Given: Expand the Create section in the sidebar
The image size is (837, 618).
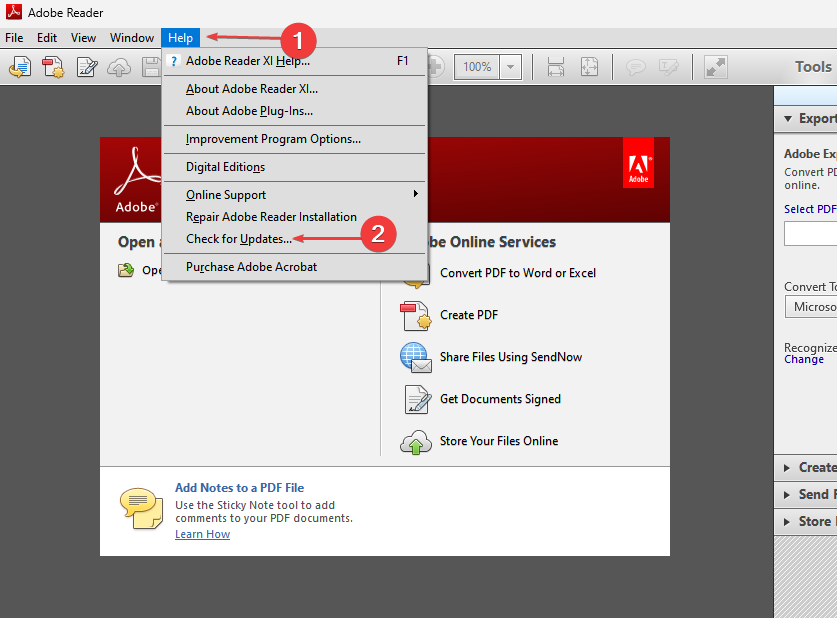Looking at the screenshot, I should point(789,467).
